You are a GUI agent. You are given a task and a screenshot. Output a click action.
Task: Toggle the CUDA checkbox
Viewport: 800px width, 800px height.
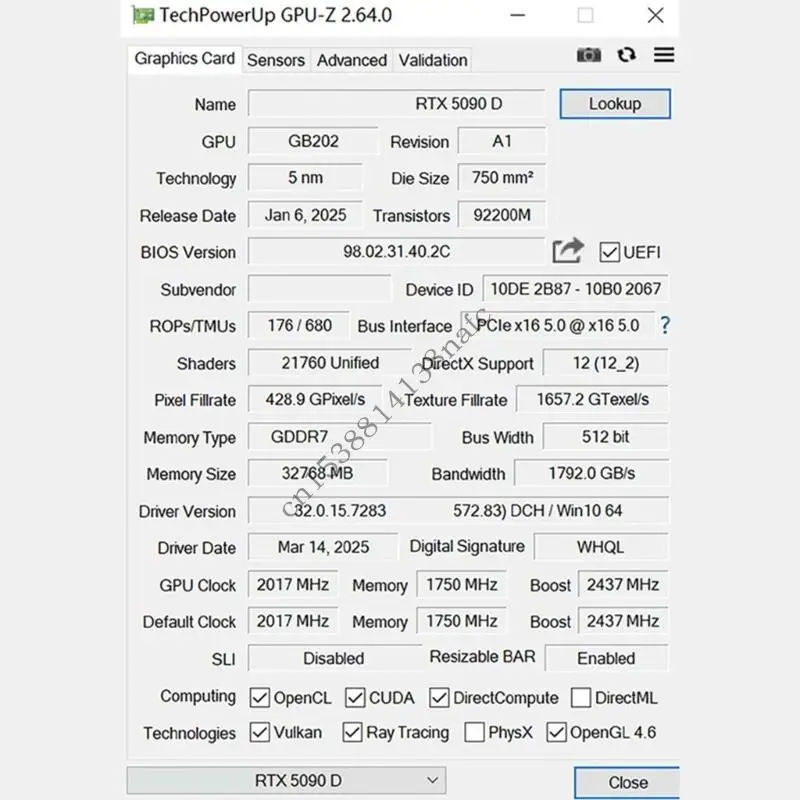(355, 697)
